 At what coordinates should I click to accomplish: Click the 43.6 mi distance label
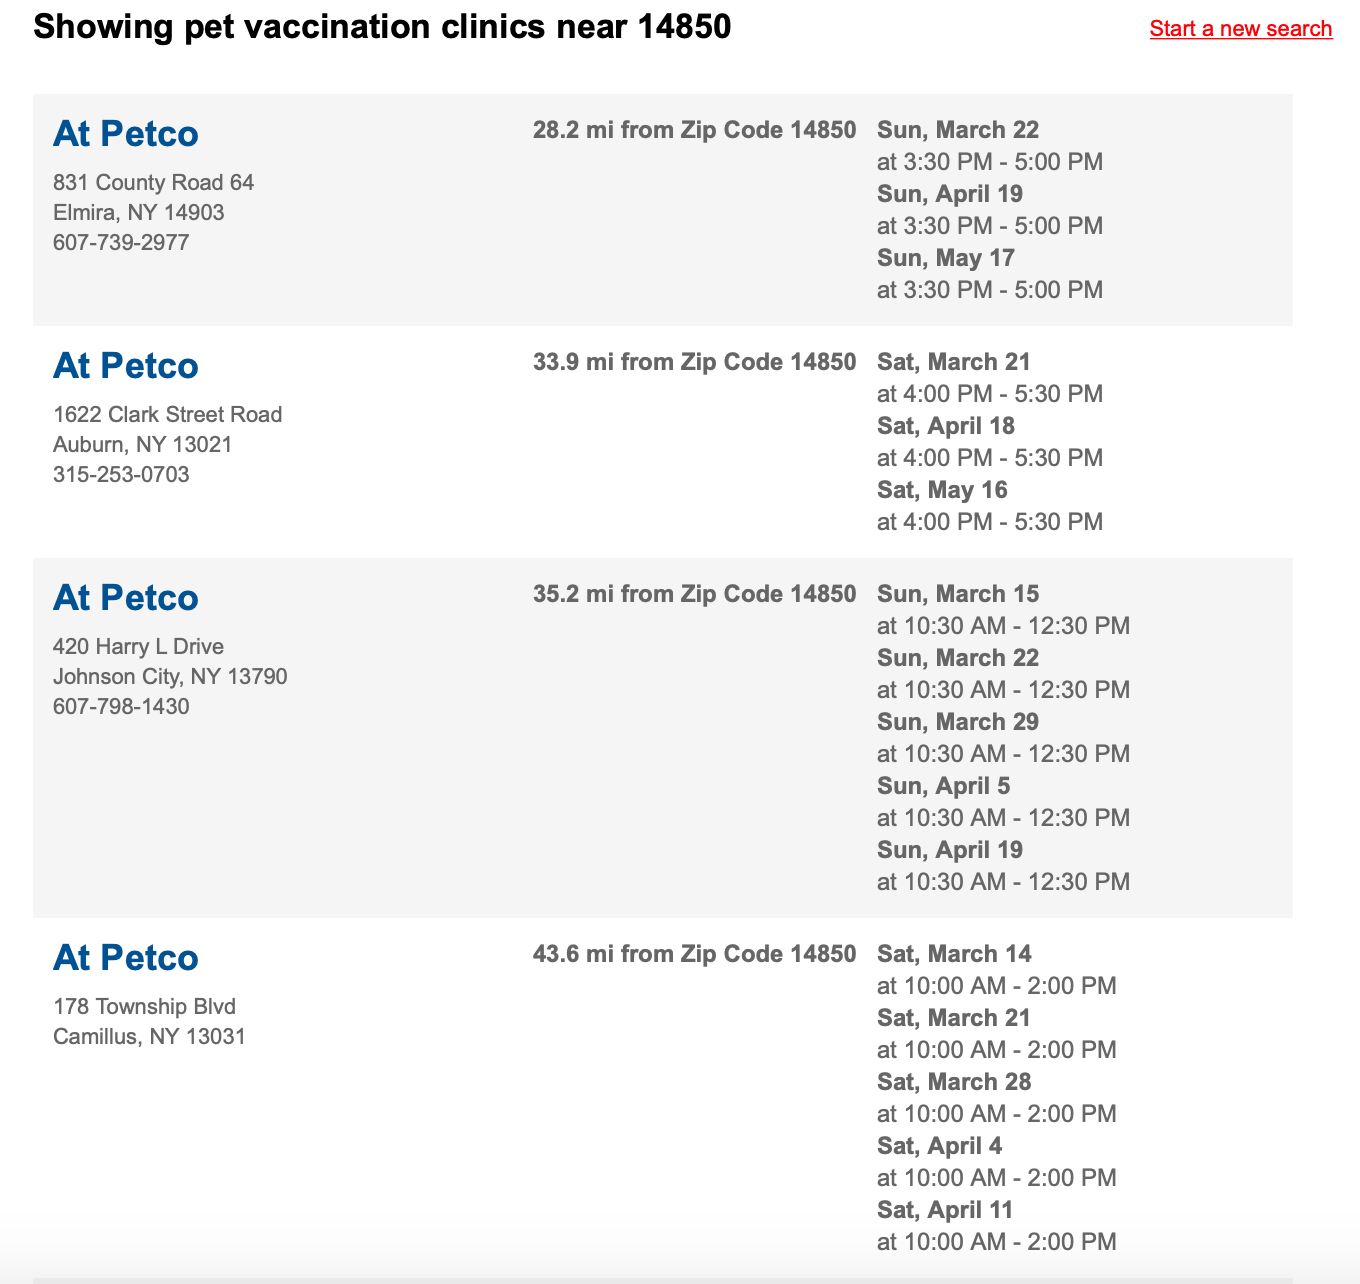(x=694, y=954)
